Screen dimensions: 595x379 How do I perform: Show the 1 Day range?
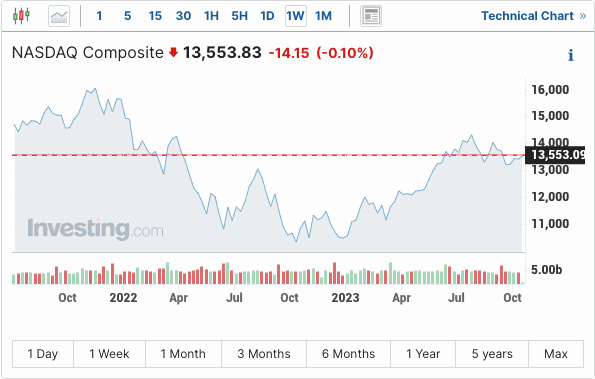click(43, 354)
